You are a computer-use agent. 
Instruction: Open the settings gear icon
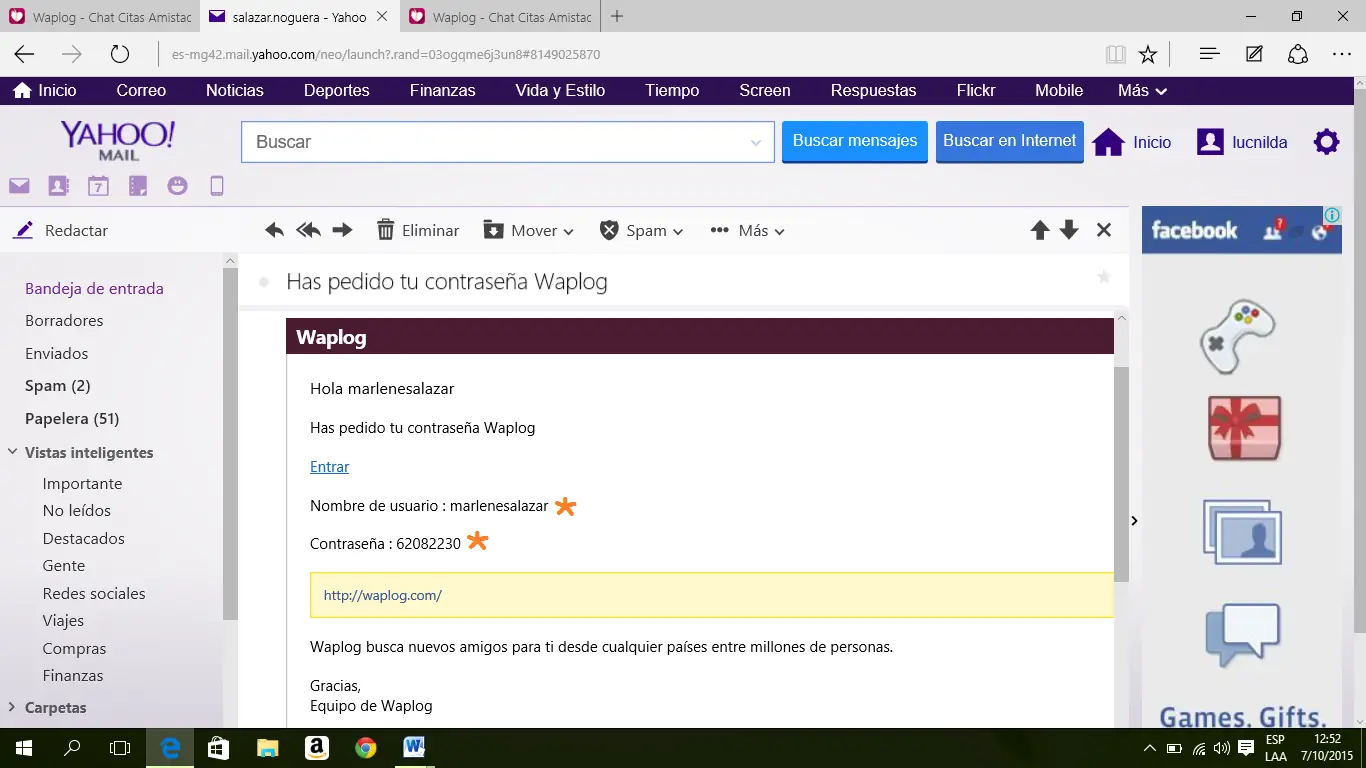pos(1326,141)
